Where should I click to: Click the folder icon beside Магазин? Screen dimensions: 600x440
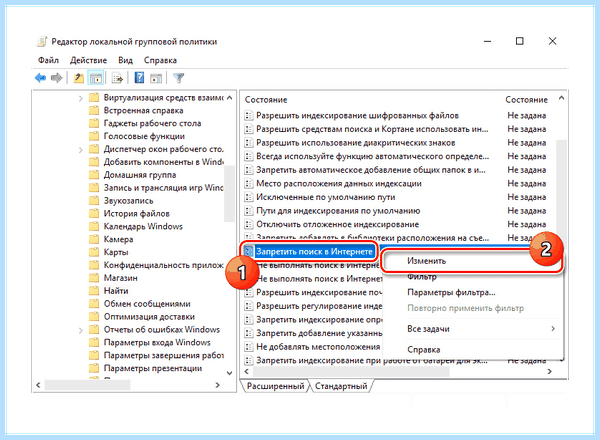tap(94, 278)
